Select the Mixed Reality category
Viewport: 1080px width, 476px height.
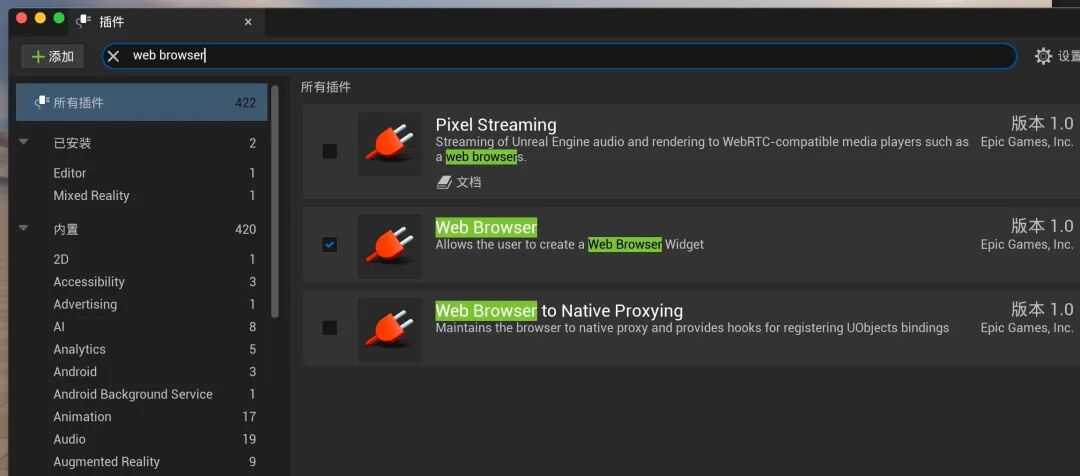(91, 196)
